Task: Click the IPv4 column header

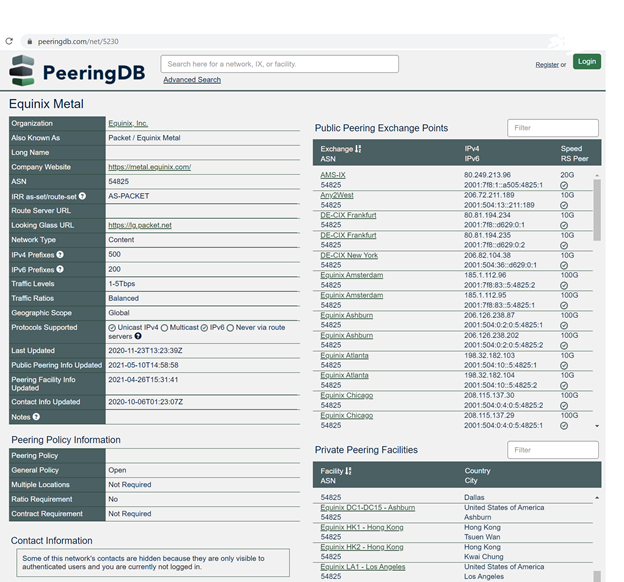Action: pyautogui.click(x=472, y=148)
